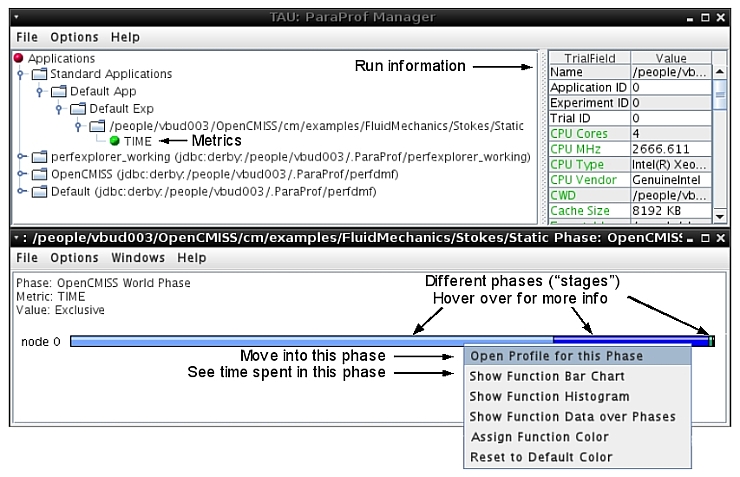
Task: Click the CPU Type value Intel(R) Xeo...
Action: click(671, 165)
